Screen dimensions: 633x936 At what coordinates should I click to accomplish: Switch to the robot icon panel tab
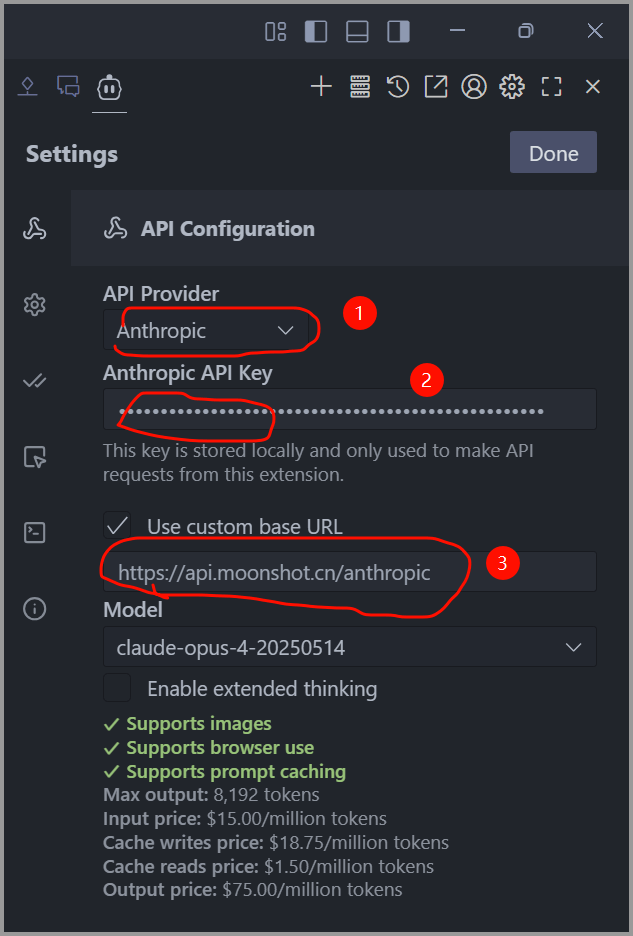109,87
